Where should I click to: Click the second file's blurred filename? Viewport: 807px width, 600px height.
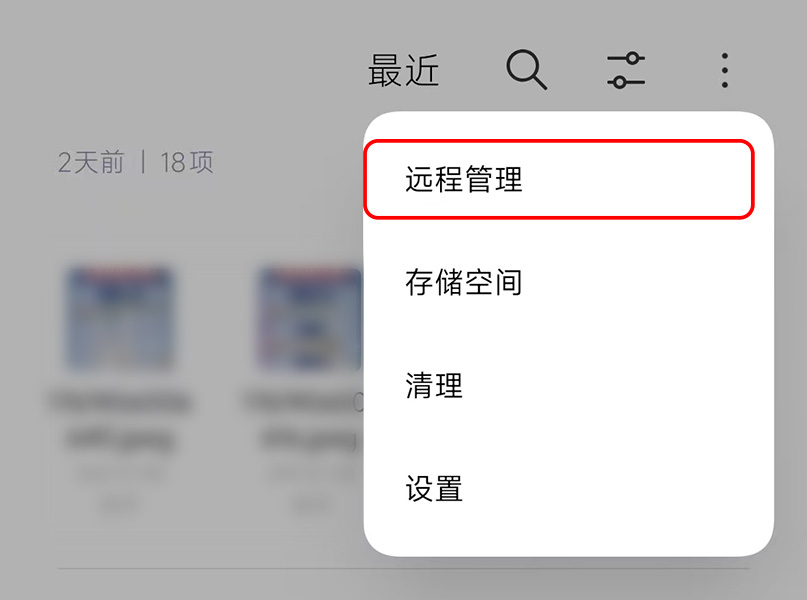click(x=304, y=420)
